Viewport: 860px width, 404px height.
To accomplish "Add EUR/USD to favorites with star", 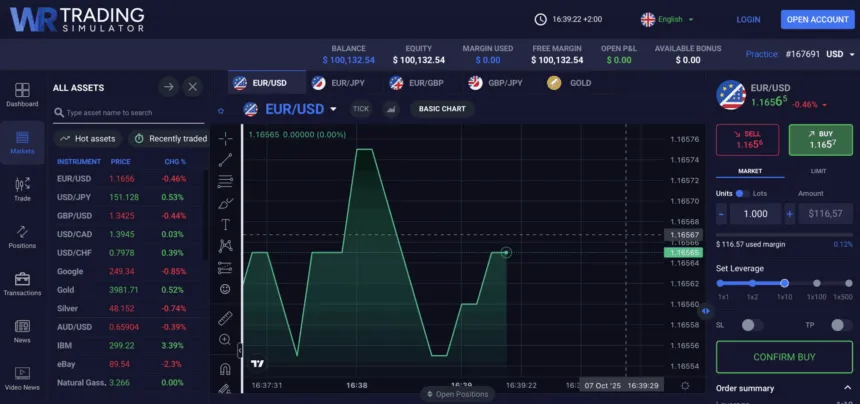I will click(x=221, y=110).
